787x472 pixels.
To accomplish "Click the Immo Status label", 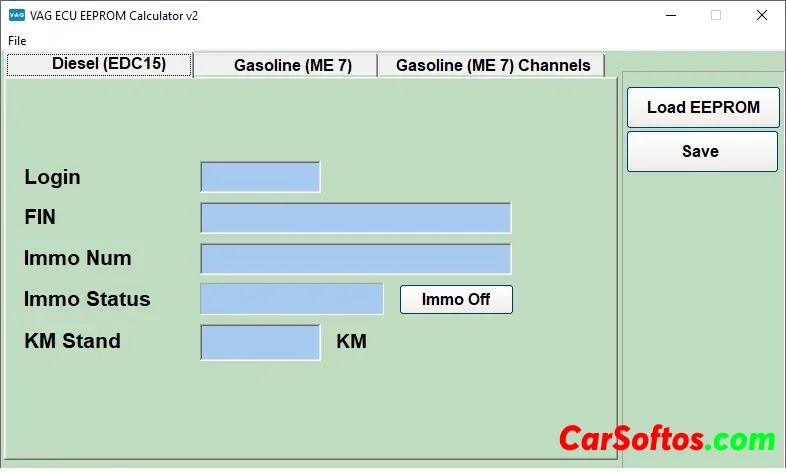I will click(x=87, y=299).
